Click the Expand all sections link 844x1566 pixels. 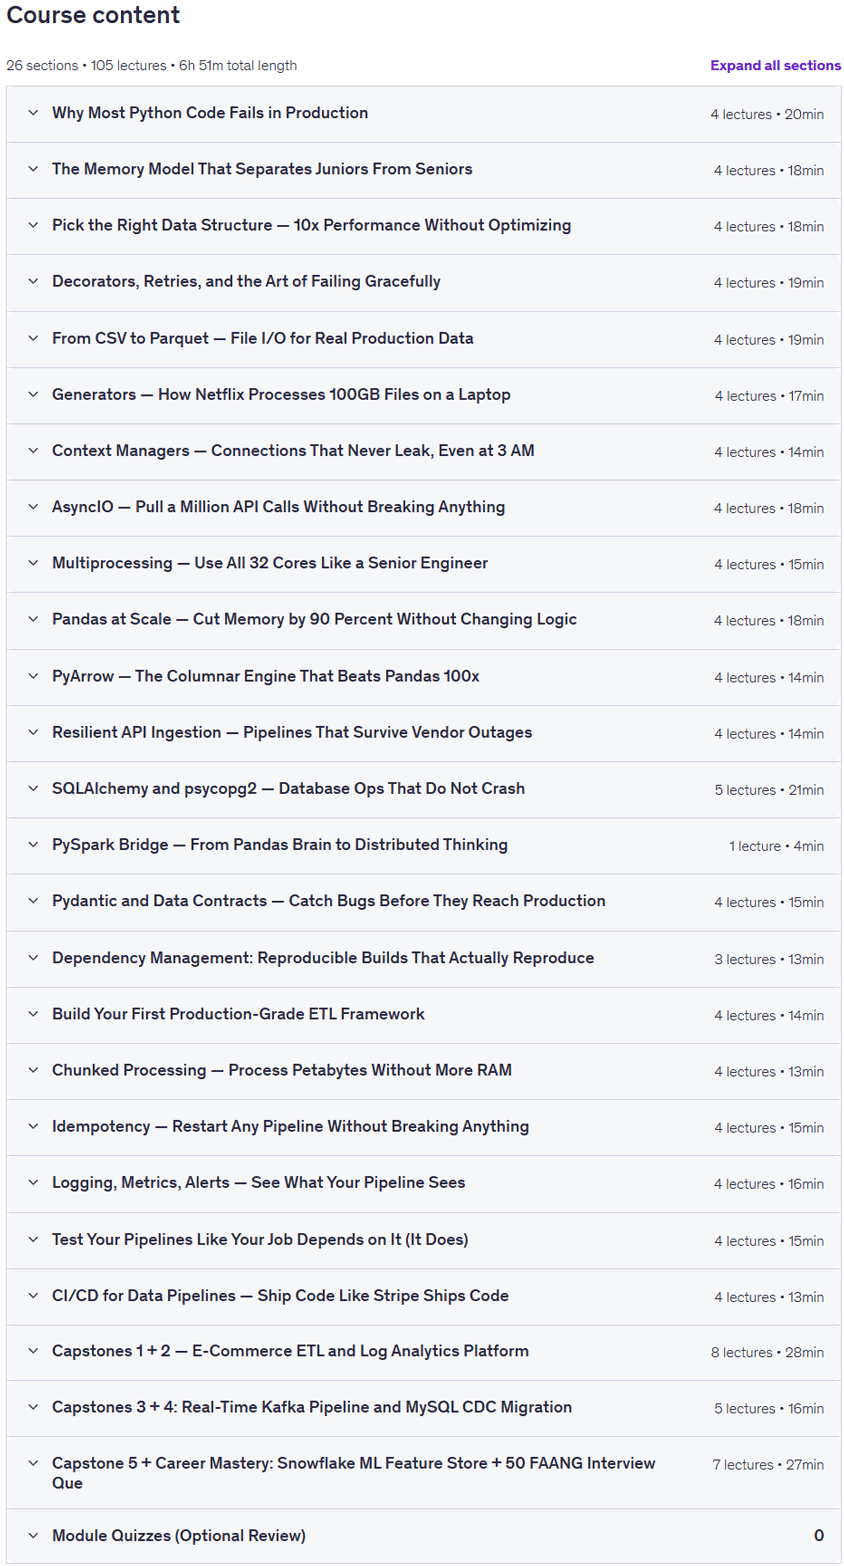coord(775,65)
